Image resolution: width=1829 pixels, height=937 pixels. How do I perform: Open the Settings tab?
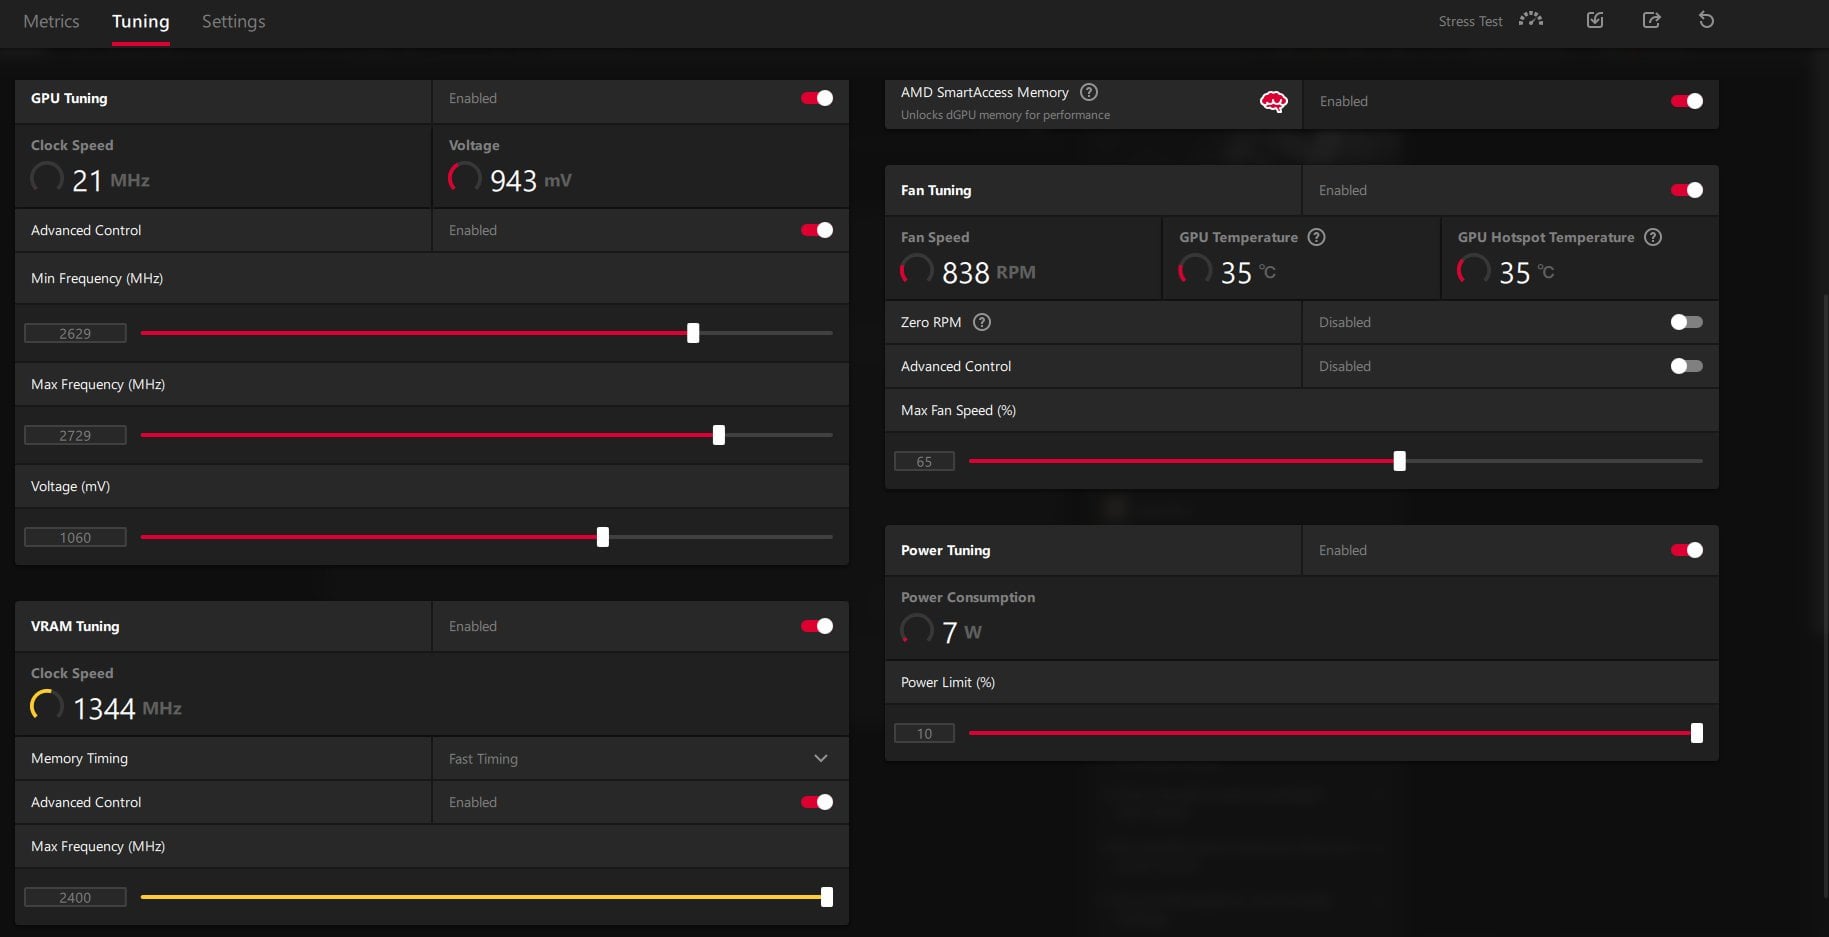point(233,21)
